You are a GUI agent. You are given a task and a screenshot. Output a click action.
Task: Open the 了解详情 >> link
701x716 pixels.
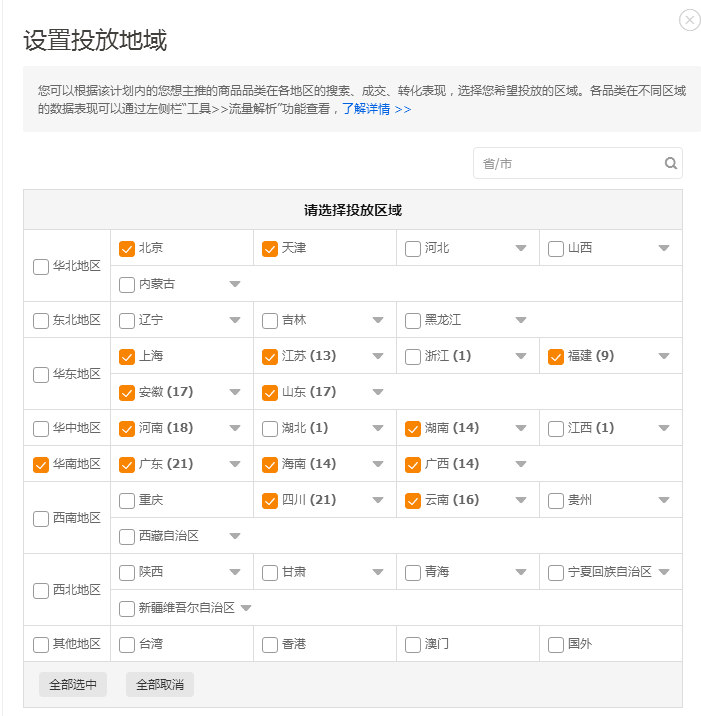[x=377, y=109]
